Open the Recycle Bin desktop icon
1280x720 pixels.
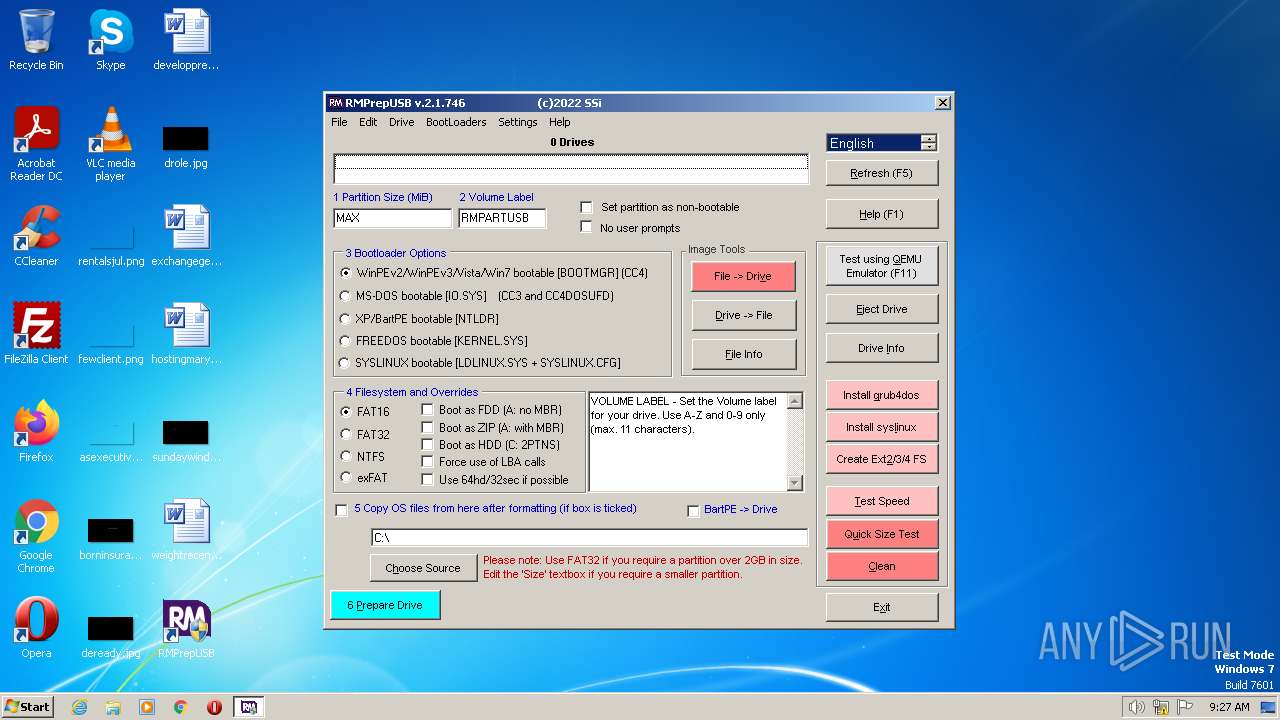[36, 40]
